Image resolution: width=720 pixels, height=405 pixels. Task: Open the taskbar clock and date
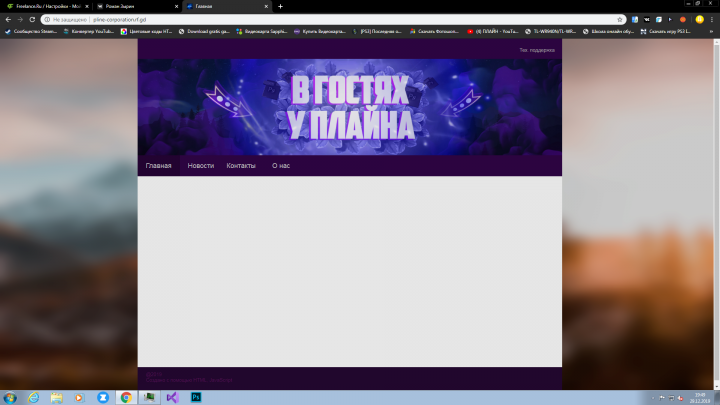[700, 398]
